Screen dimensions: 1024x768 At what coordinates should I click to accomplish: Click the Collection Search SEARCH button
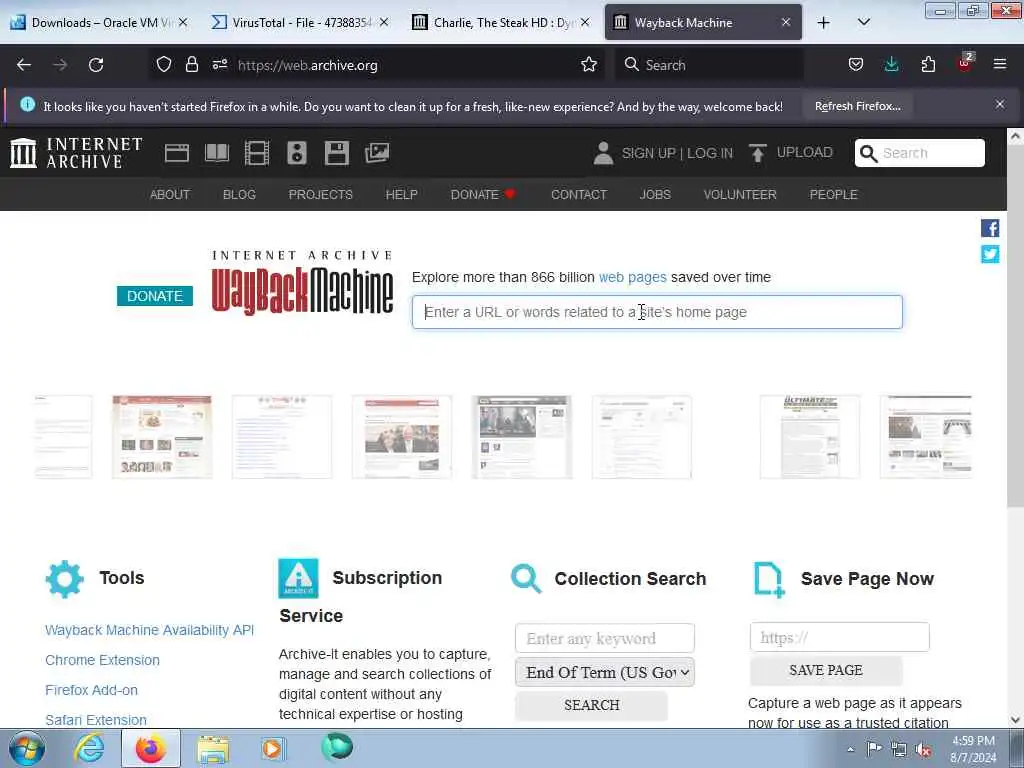(x=592, y=705)
